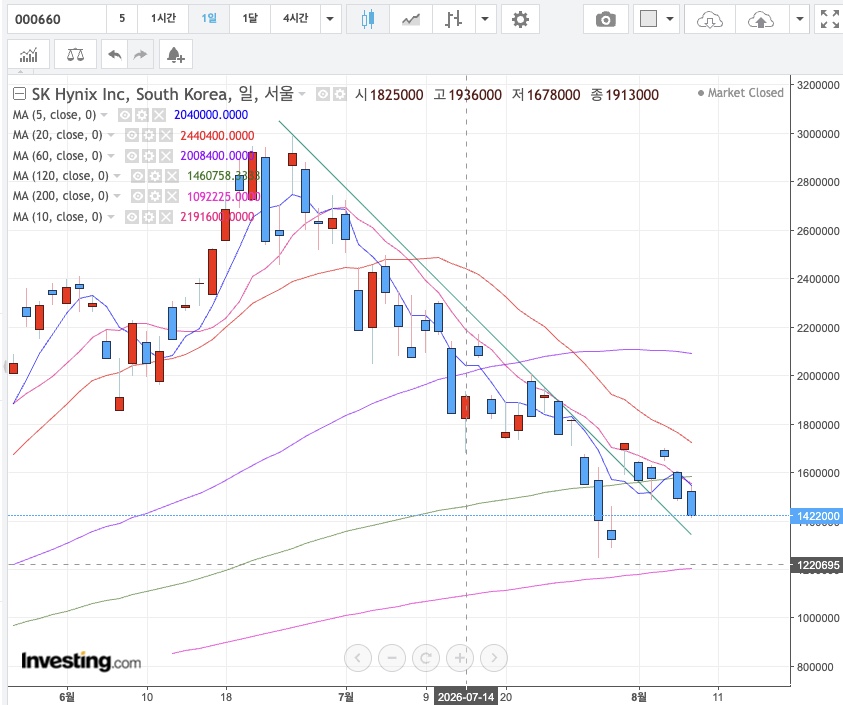Viewport: 843px width, 705px height.
Task: Open settings gear of MA (10, close, 0)
Action: [x=148, y=217]
